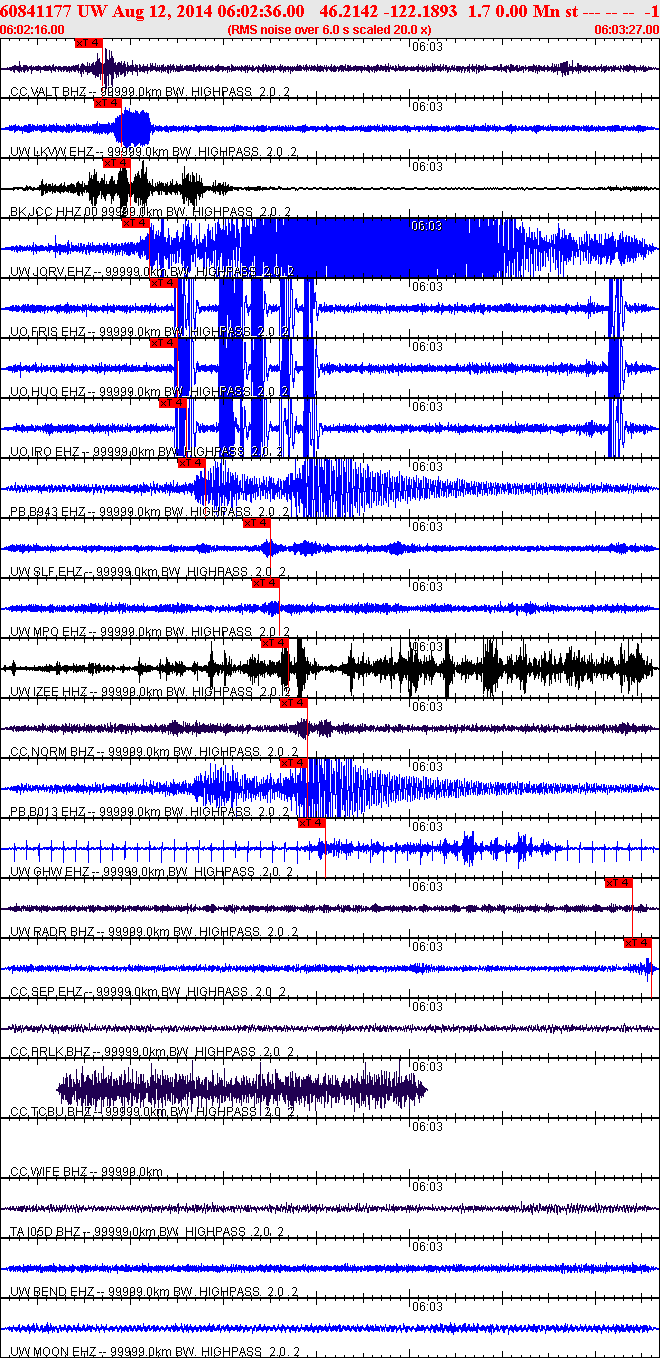Click the red pick marker on the UO.FRIS trace
Viewport: 660px width, 1358px height.
(x=163, y=282)
